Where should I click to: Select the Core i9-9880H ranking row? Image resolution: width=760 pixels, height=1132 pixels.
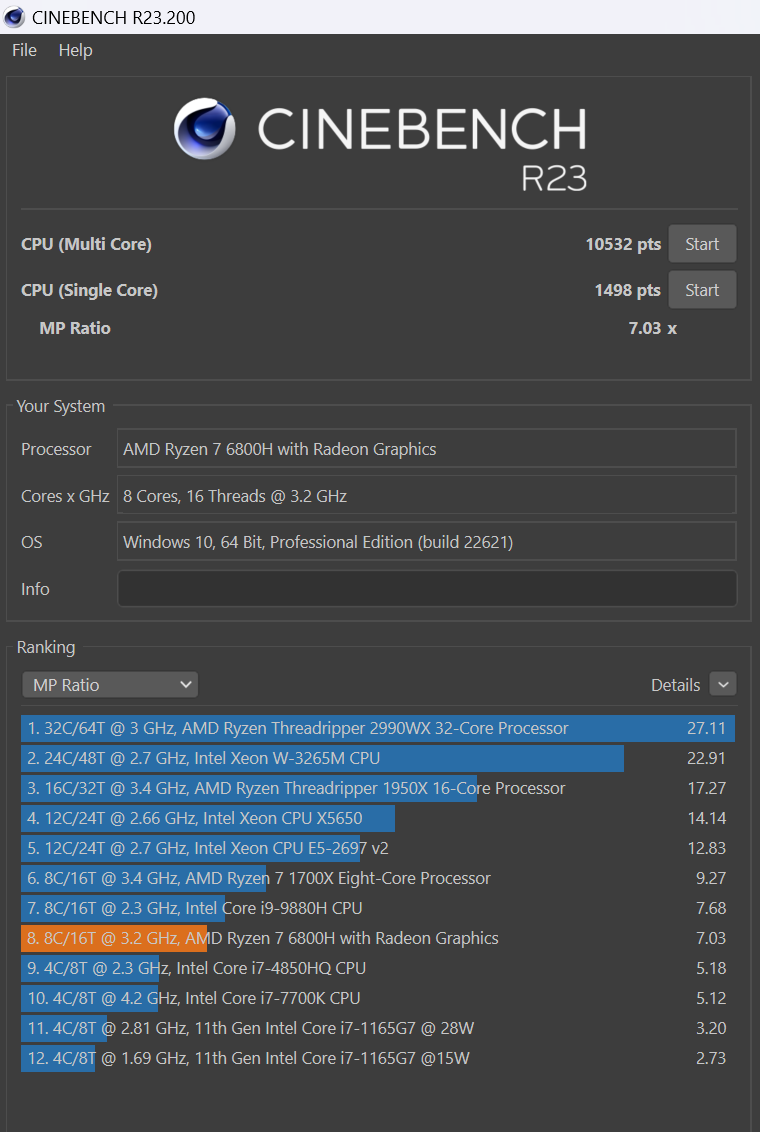pos(378,908)
